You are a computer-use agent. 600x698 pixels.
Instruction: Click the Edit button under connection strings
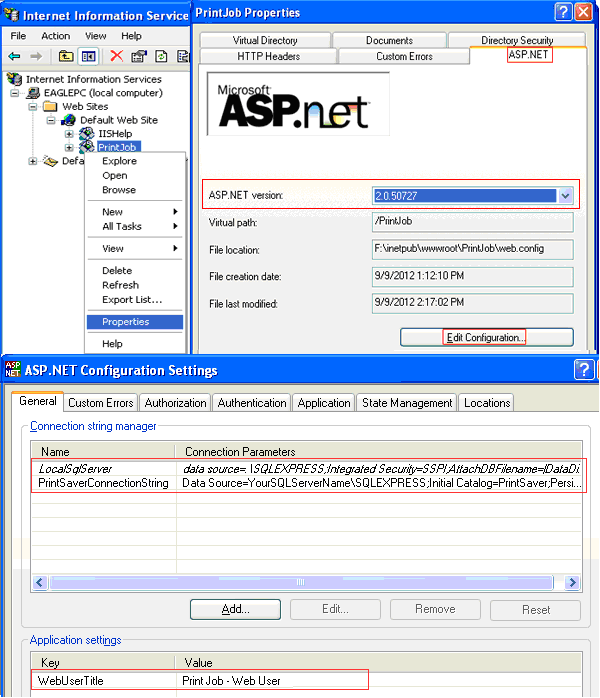(335, 609)
